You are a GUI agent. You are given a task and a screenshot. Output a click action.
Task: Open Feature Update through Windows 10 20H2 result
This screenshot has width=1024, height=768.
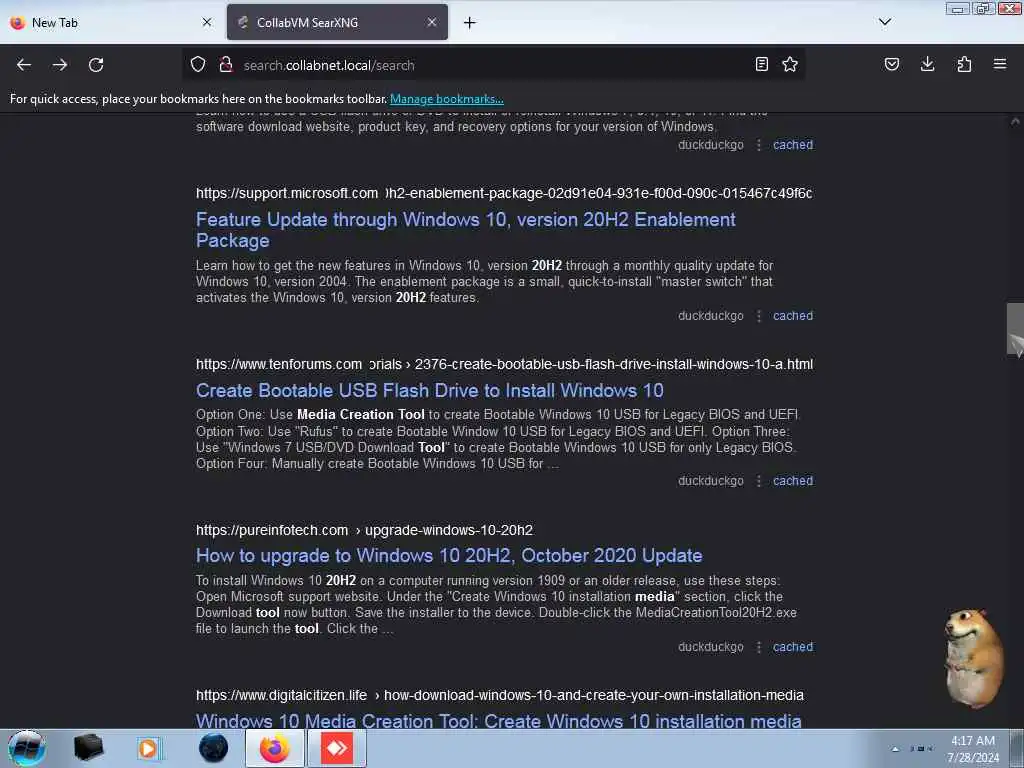click(x=466, y=230)
